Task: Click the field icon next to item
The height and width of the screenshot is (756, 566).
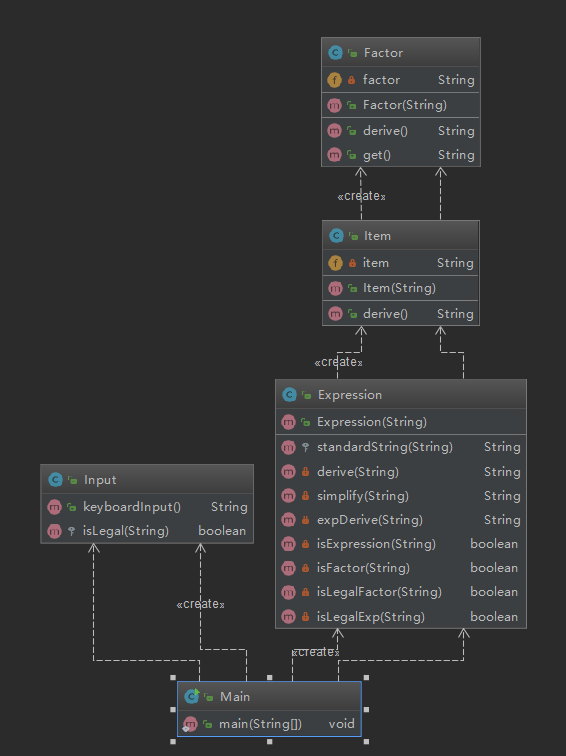Action: (335, 263)
